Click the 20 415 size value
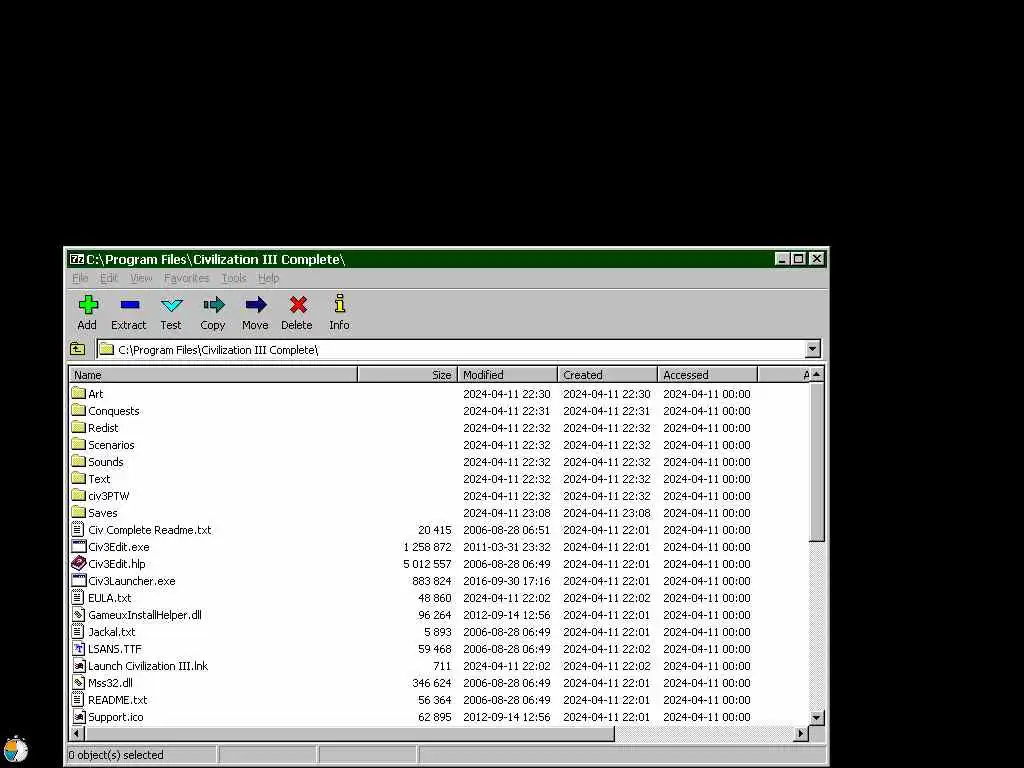 click(x=434, y=530)
